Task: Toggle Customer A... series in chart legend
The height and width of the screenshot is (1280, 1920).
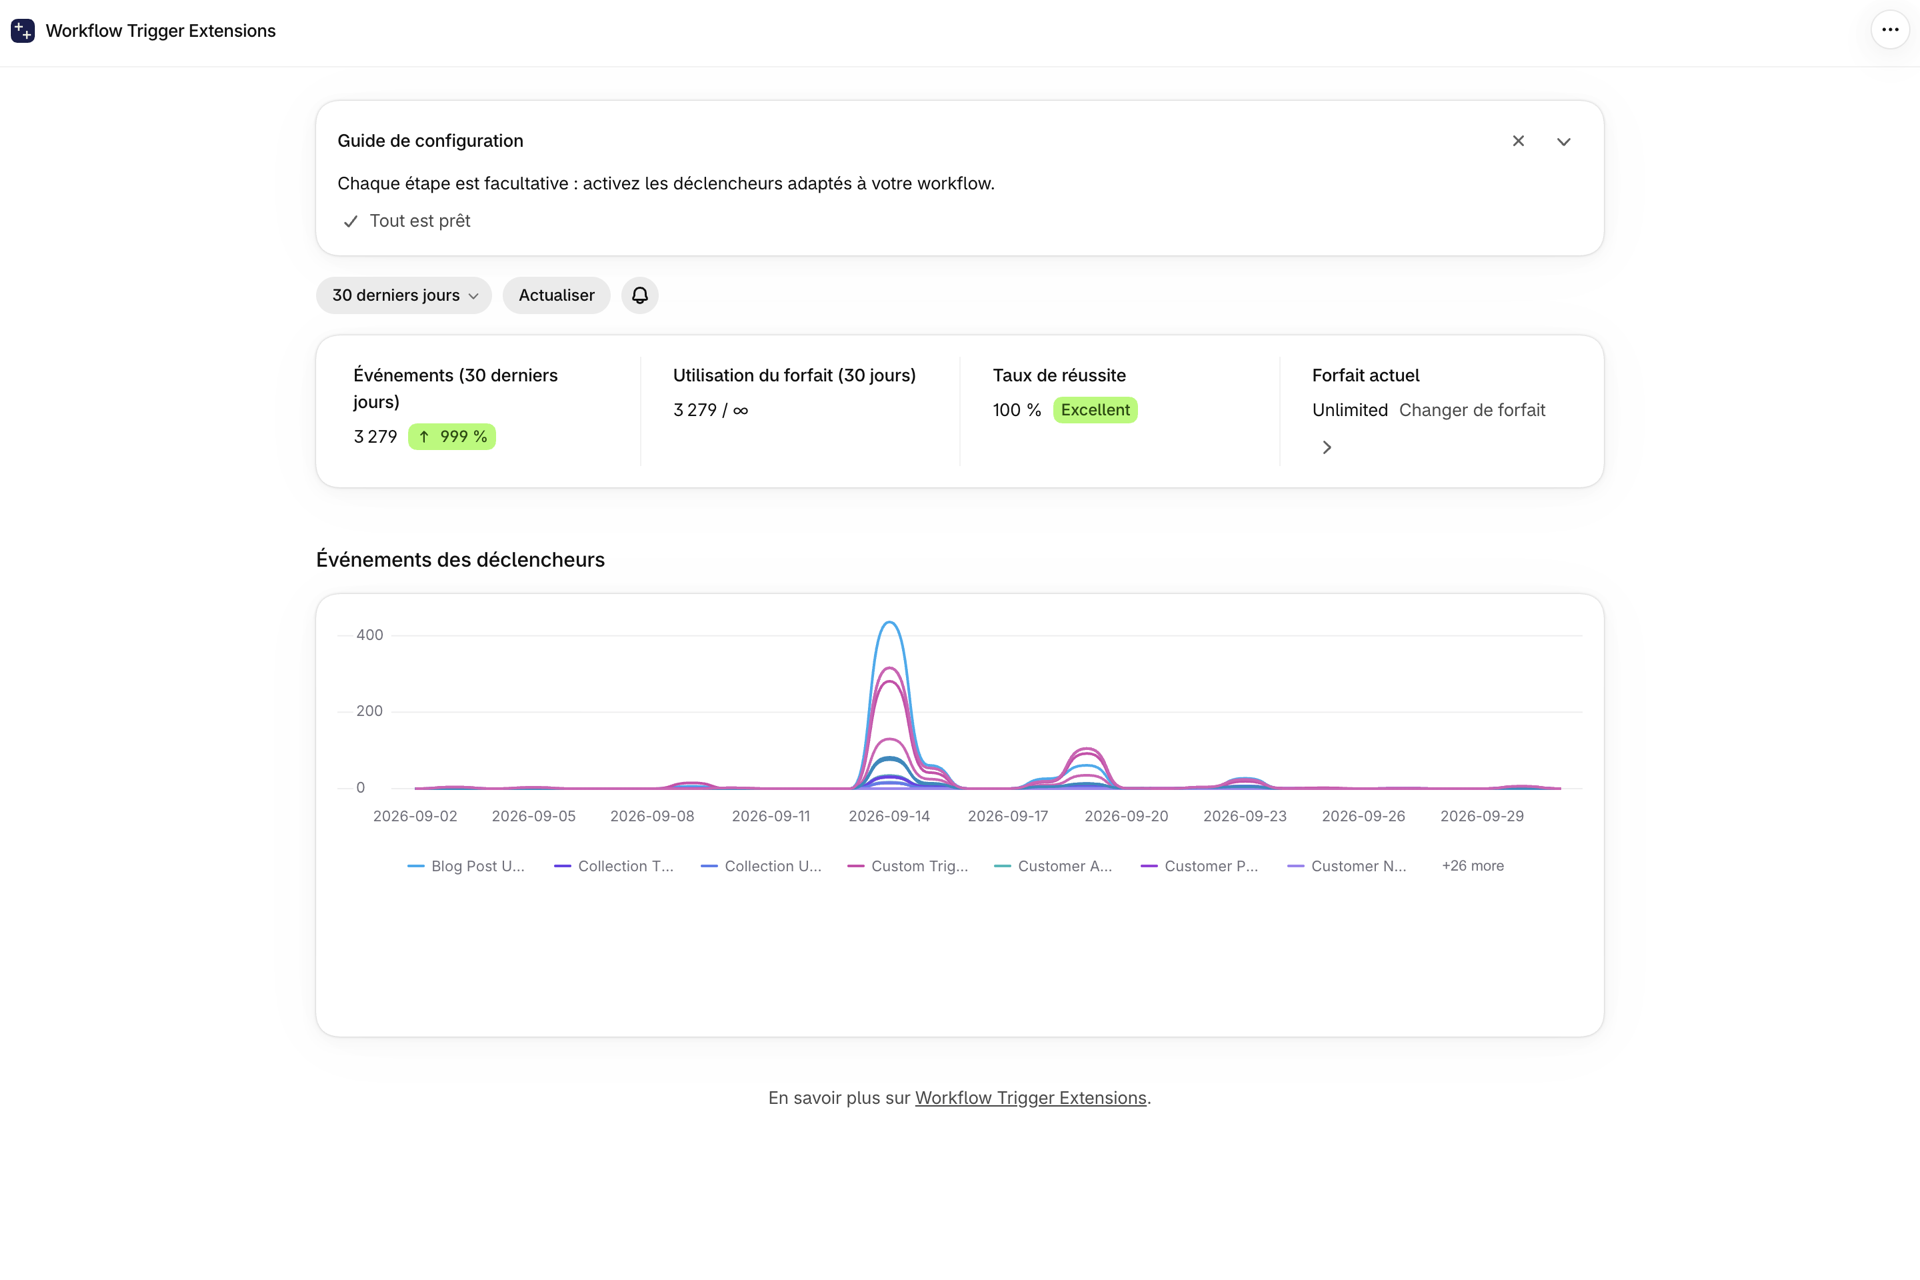Action: click(1053, 866)
